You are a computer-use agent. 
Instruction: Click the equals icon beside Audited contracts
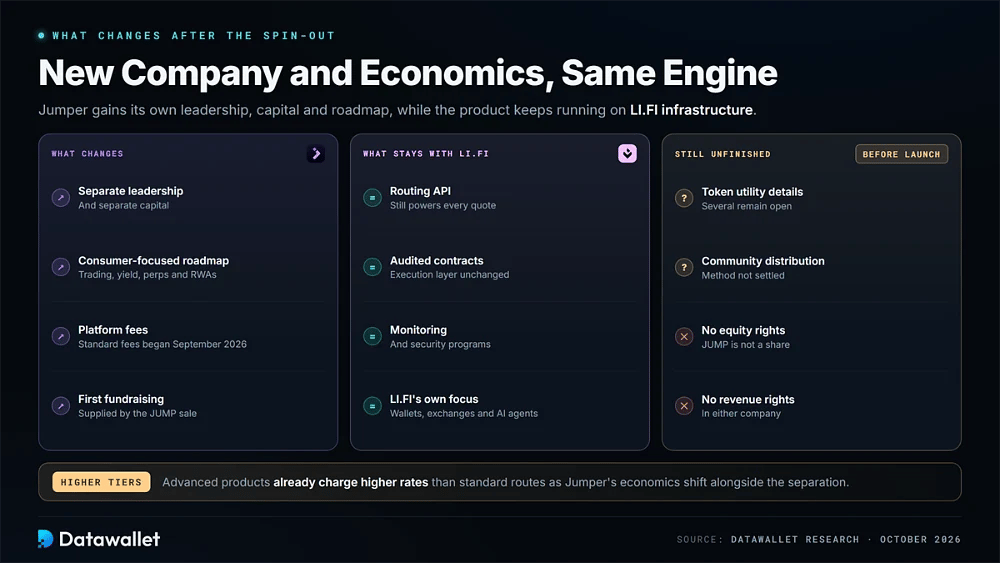tap(372, 267)
